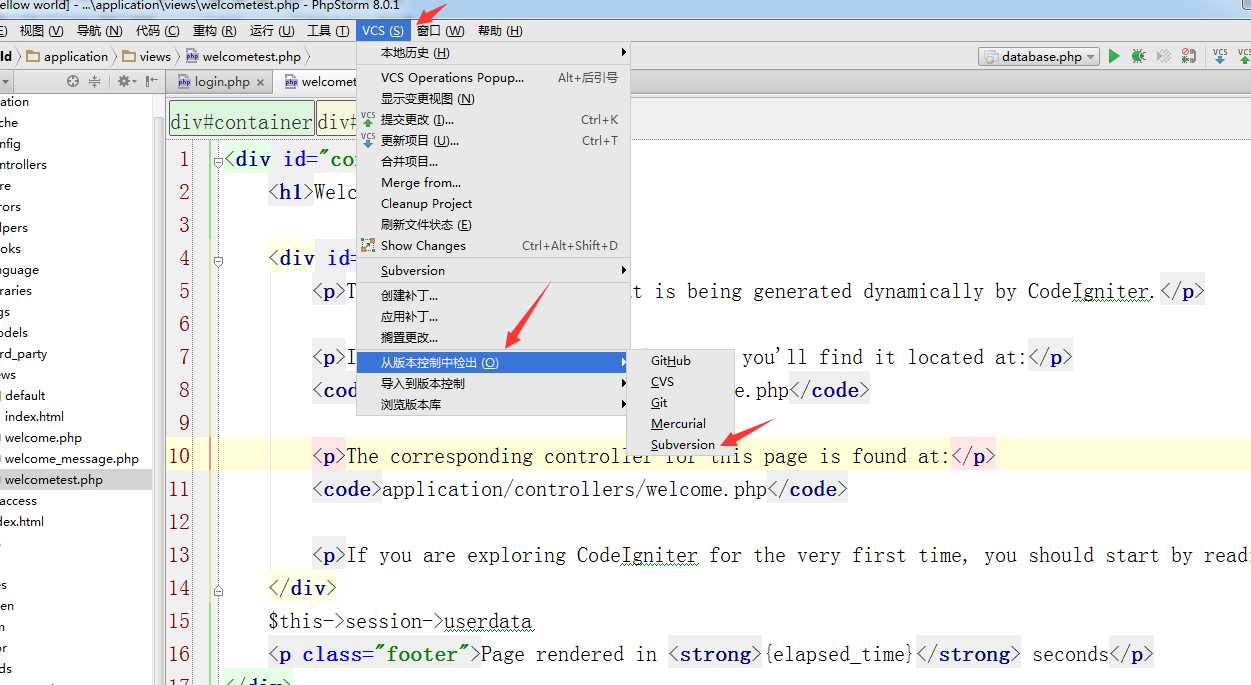Click the collapse all icon in project panel
The width and height of the screenshot is (1251, 685).
tap(95, 82)
